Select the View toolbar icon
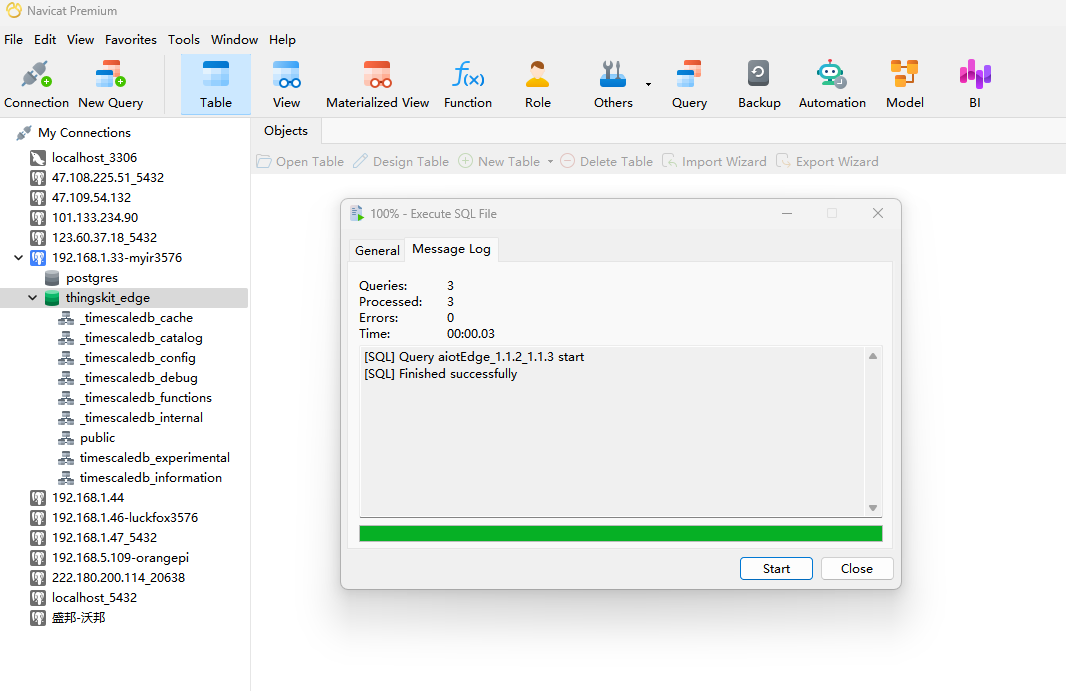This screenshot has width=1066, height=691. point(286,84)
